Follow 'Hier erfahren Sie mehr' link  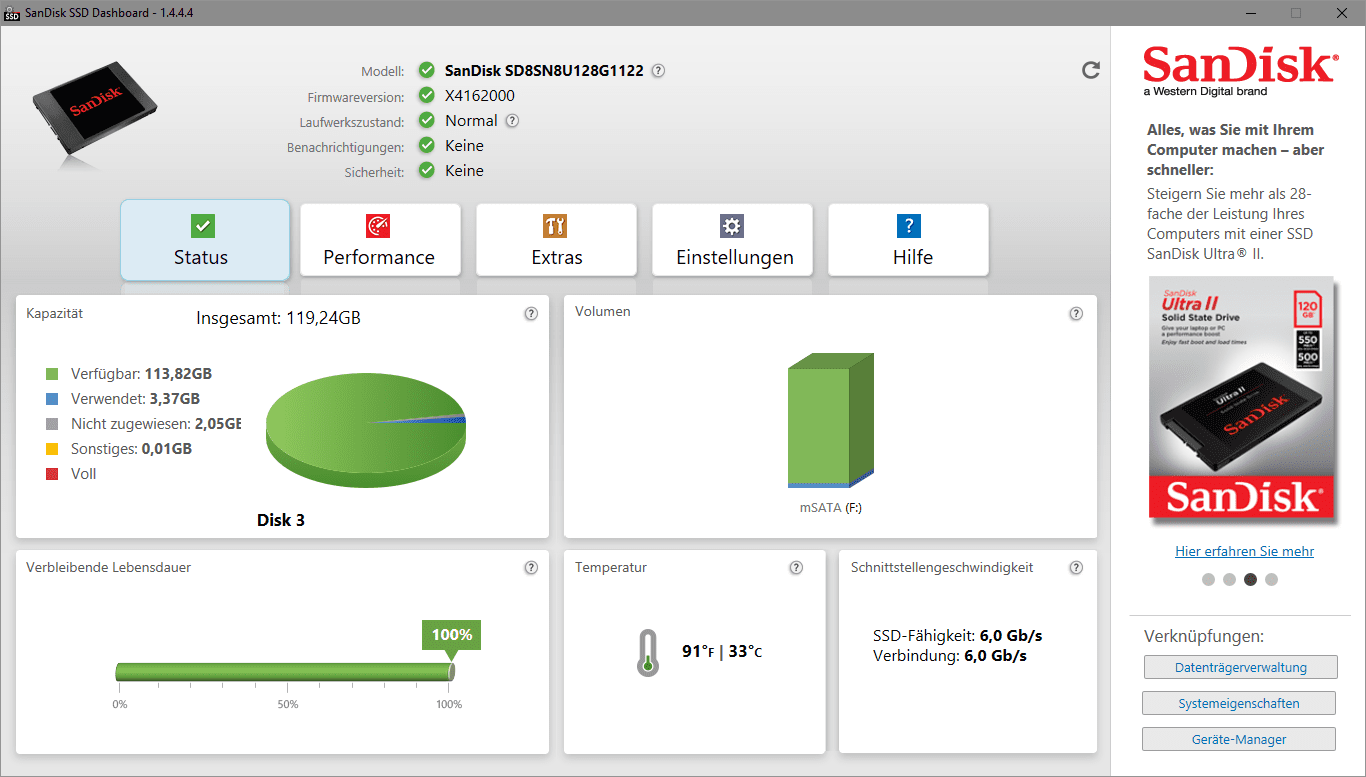tap(1244, 551)
